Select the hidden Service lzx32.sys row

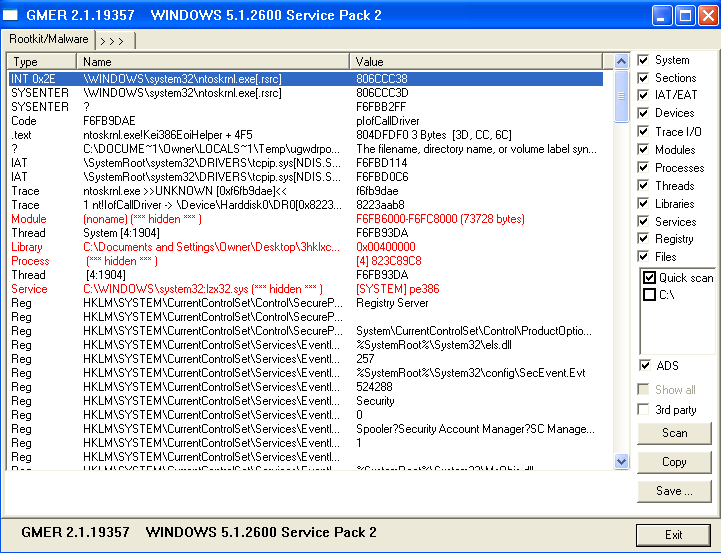306,289
